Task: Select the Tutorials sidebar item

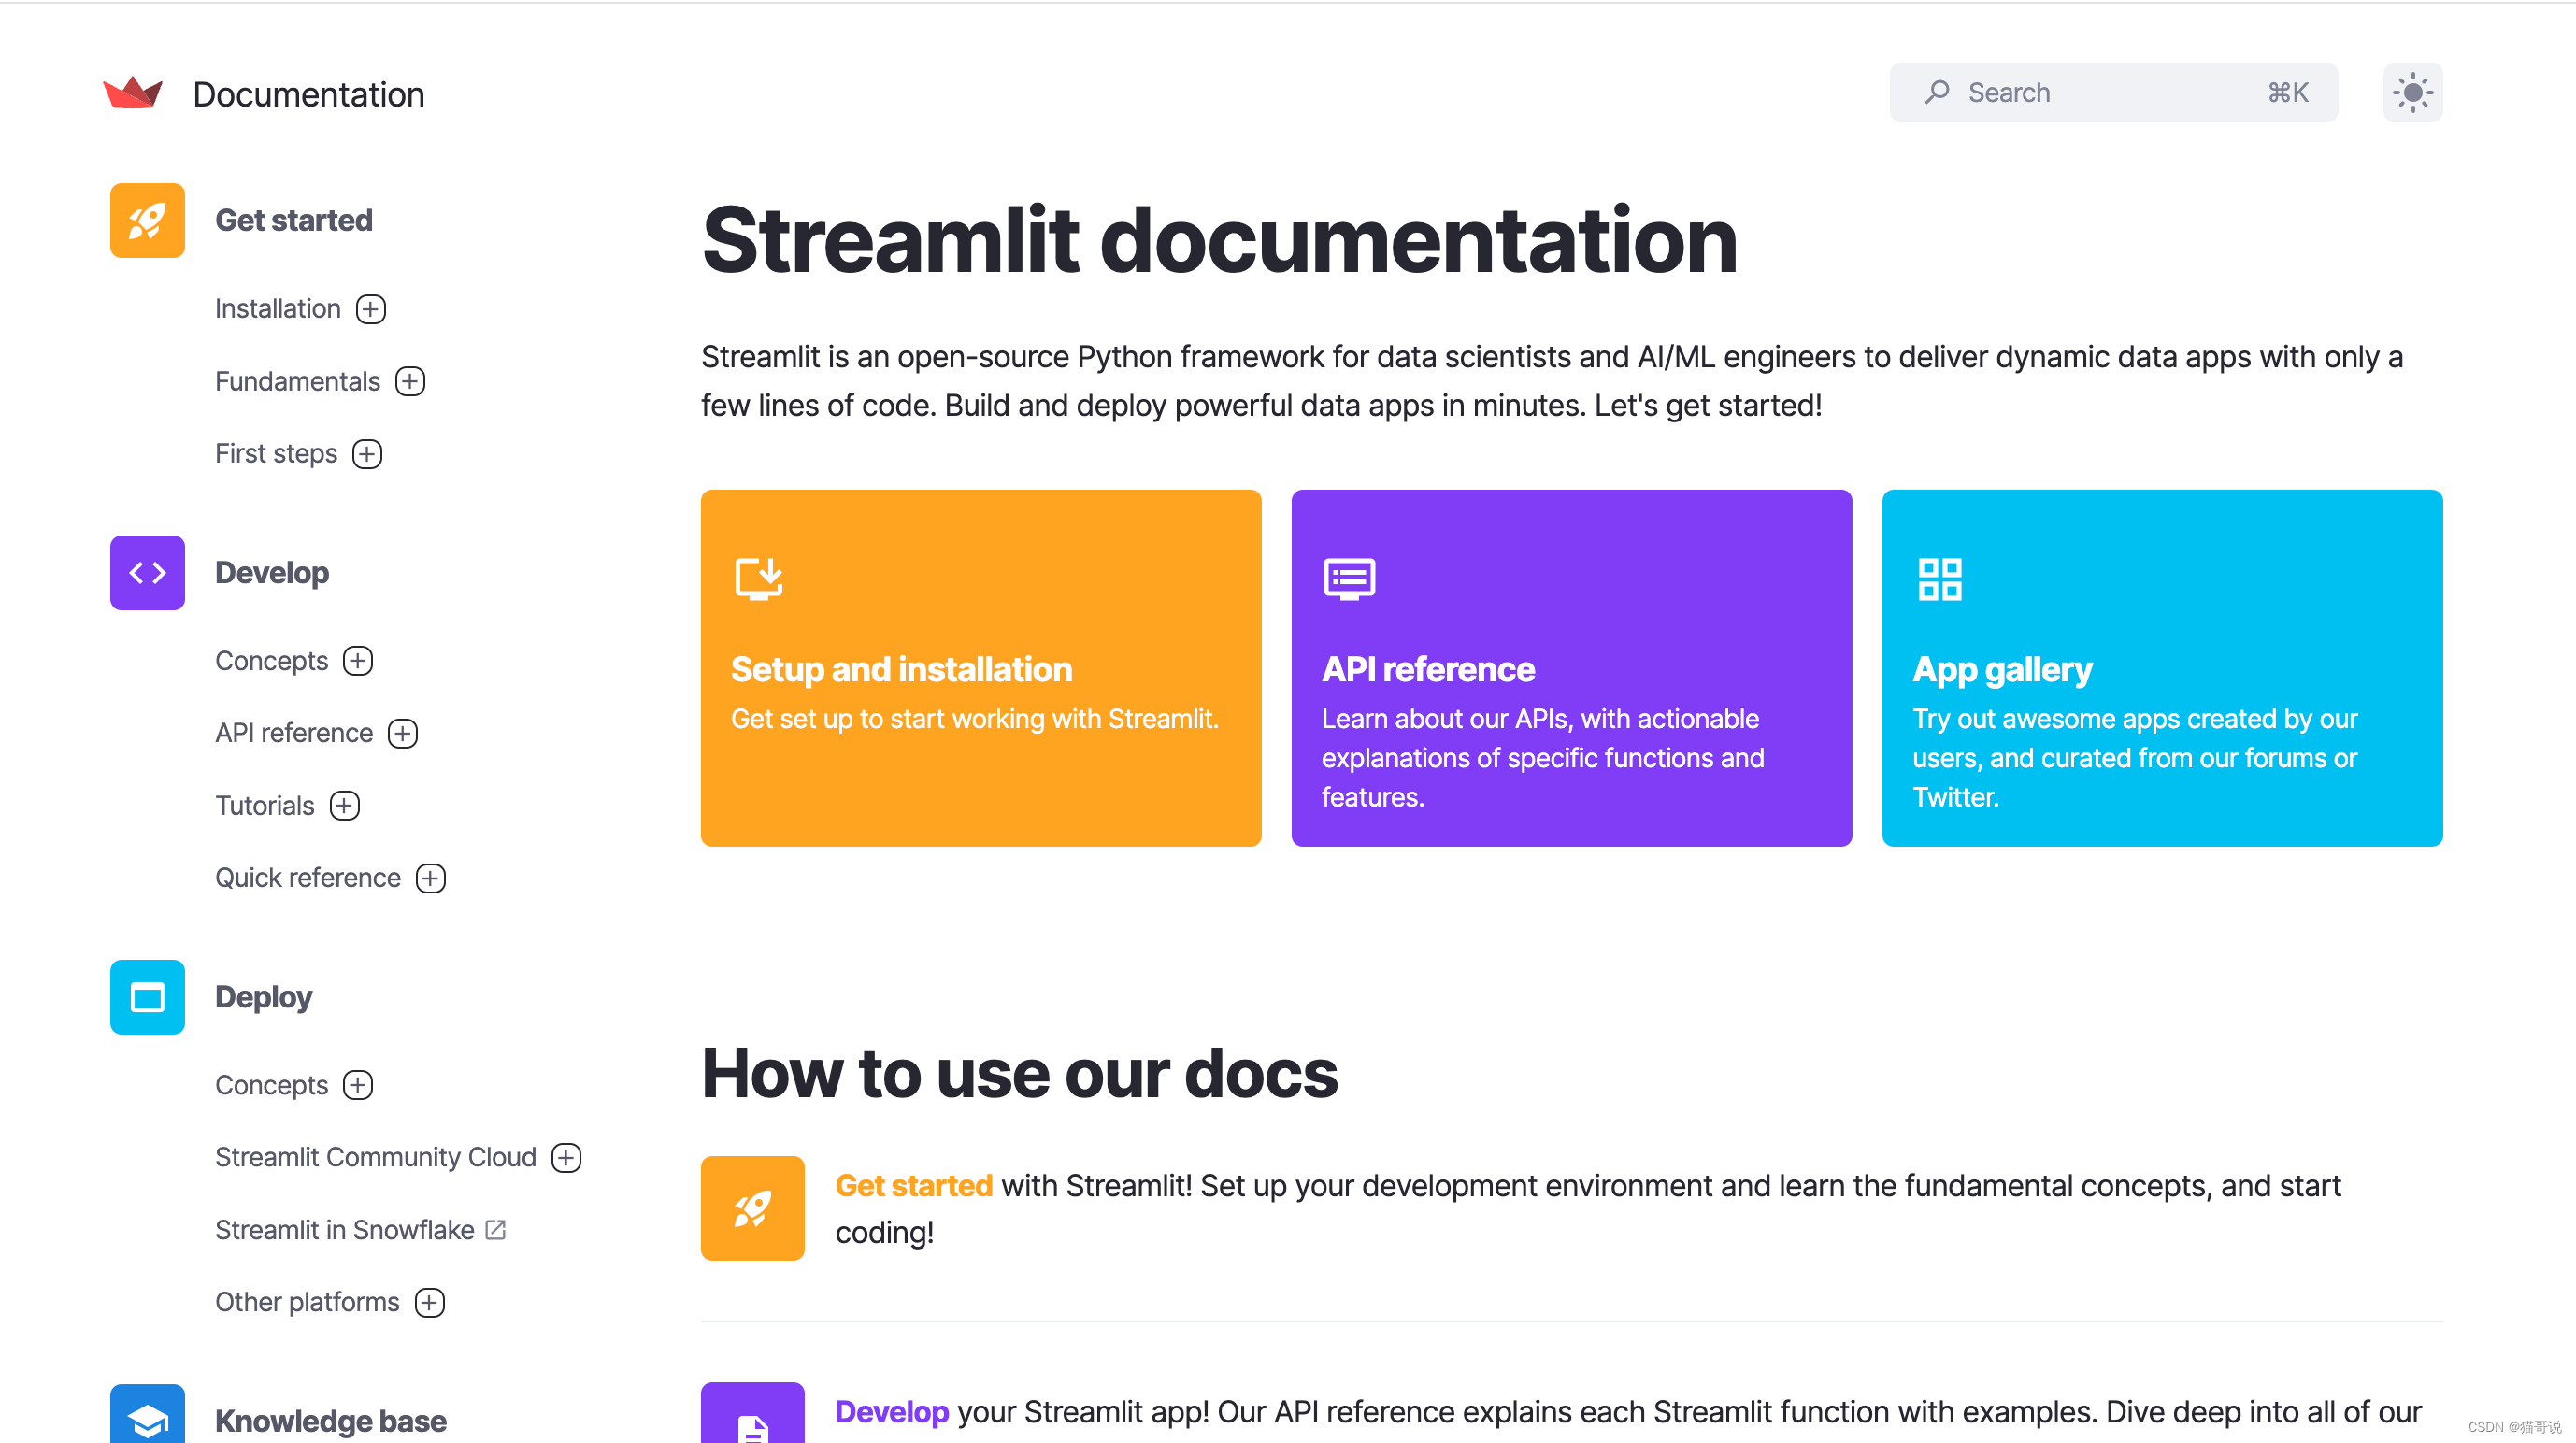Action: 264,805
